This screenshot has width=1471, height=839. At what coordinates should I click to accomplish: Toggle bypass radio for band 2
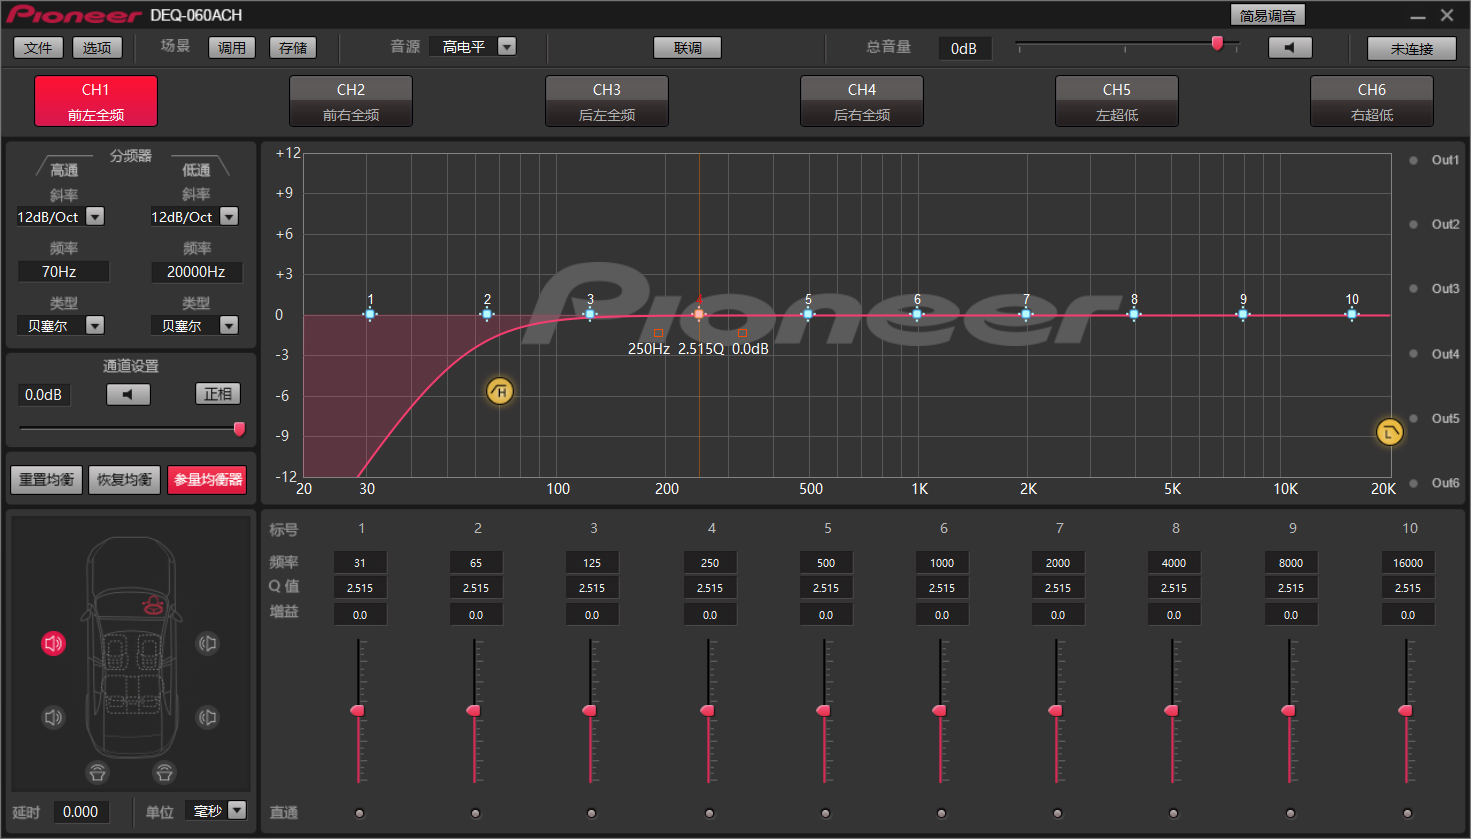(476, 813)
